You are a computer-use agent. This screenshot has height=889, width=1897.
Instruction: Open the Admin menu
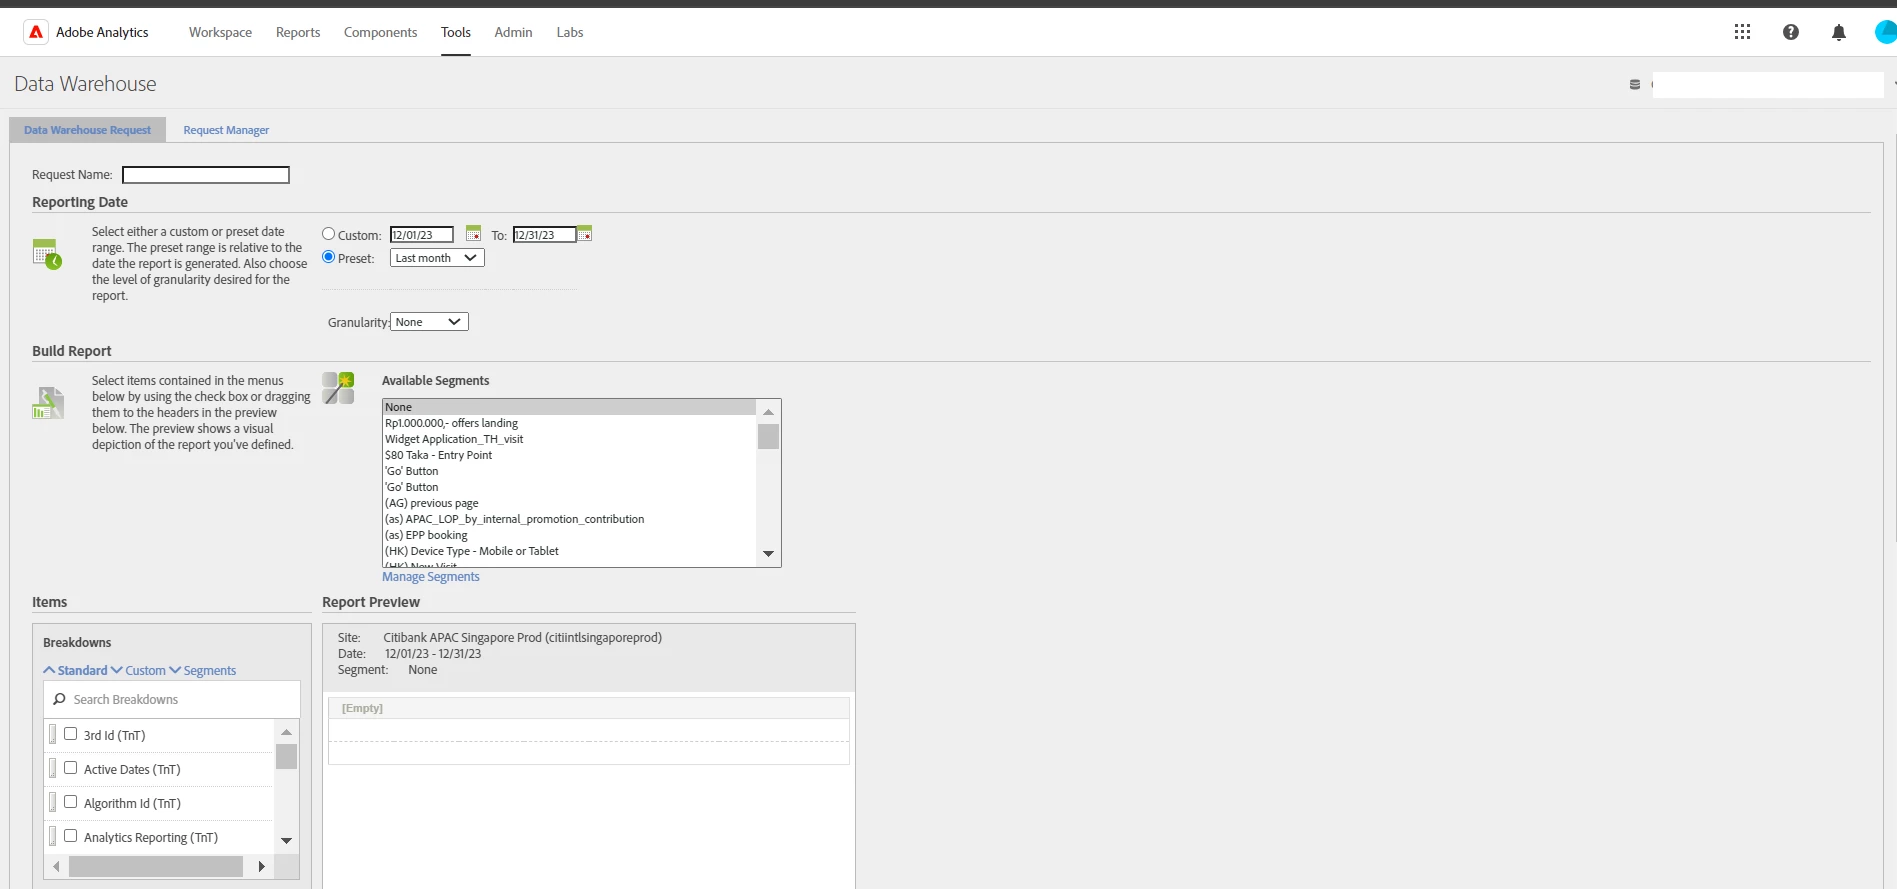[513, 32]
